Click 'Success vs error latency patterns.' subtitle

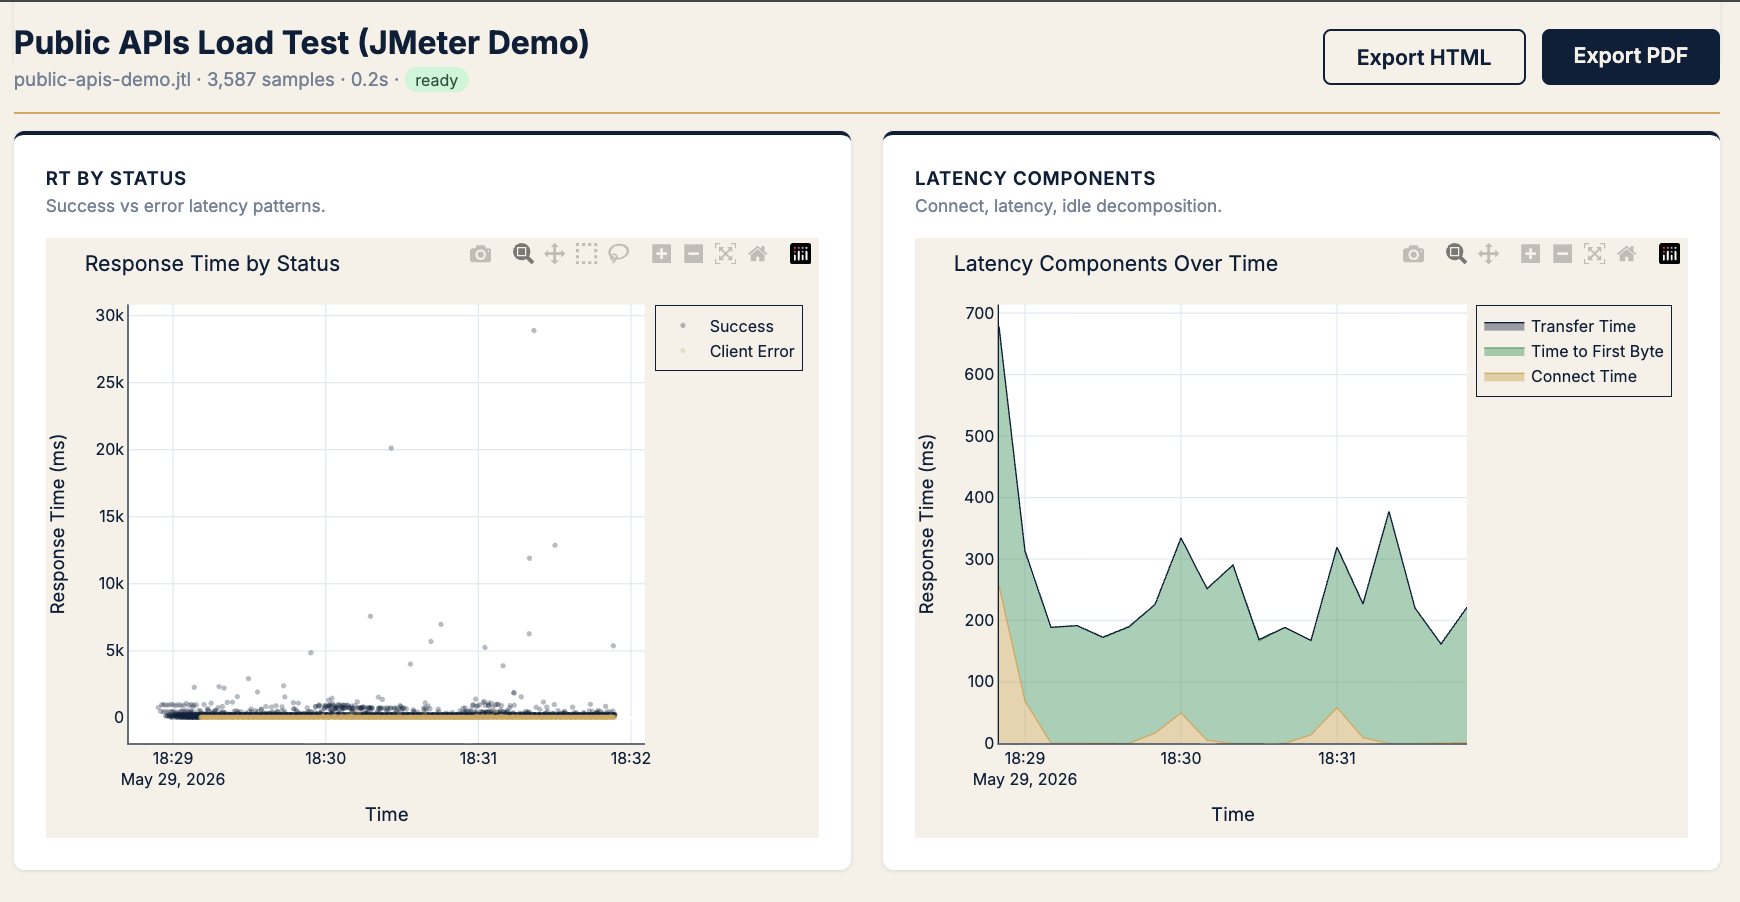click(x=186, y=206)
